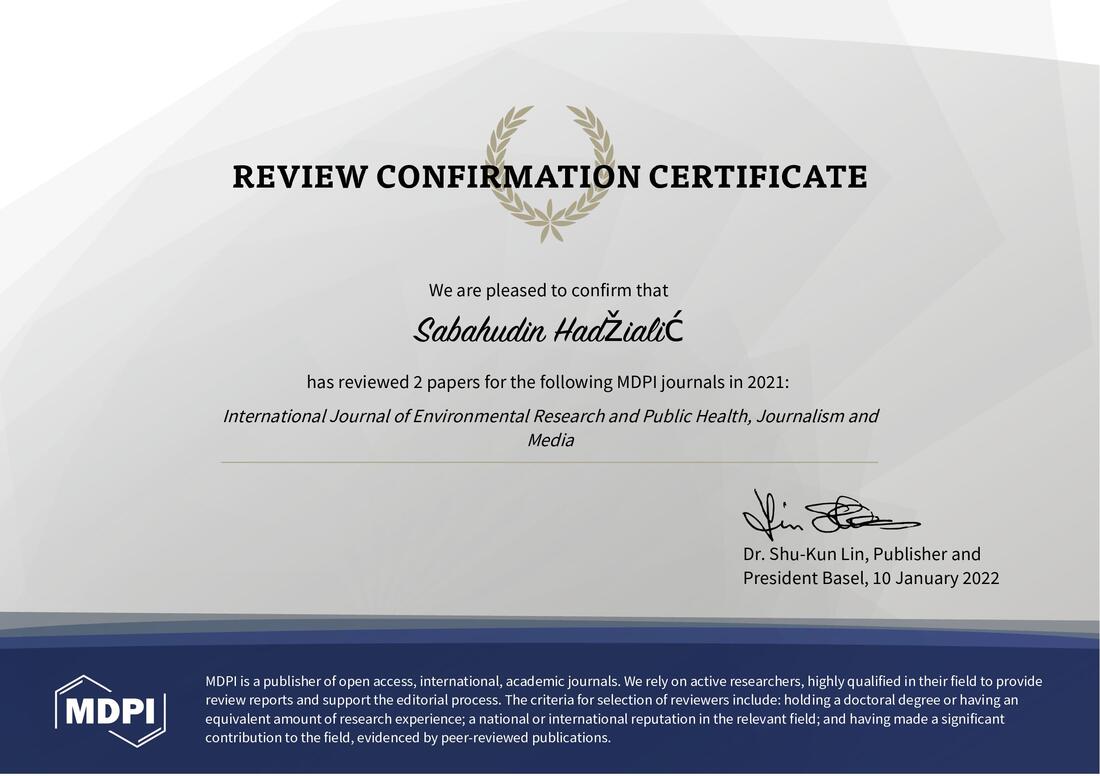The width and height of the screenshot is (1100, 776).
Task: Click 'Dr. Shu-Kun Lin, Publisher and' line
Action: coord(862,554)
